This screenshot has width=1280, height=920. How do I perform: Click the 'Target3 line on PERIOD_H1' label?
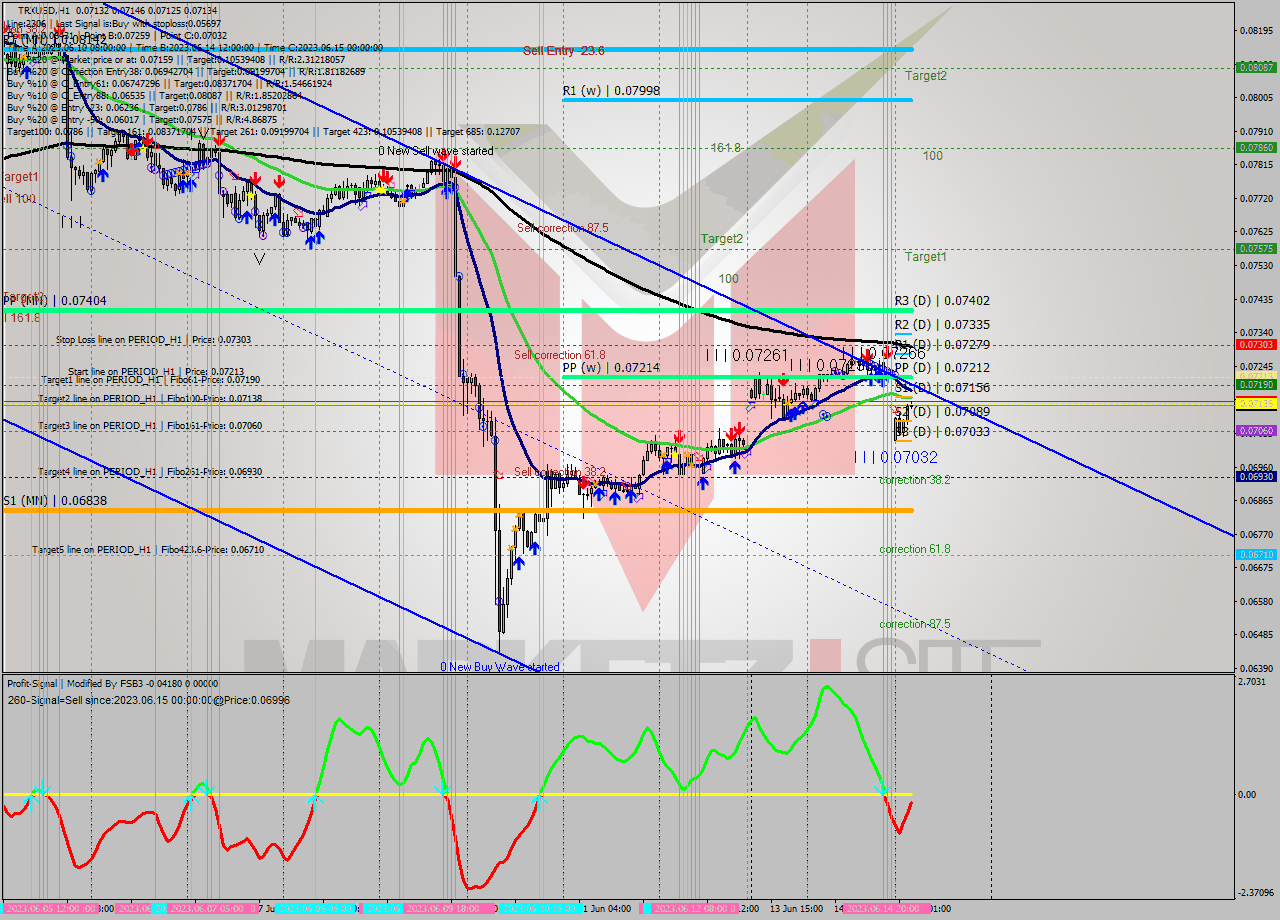tap(150, 425)
